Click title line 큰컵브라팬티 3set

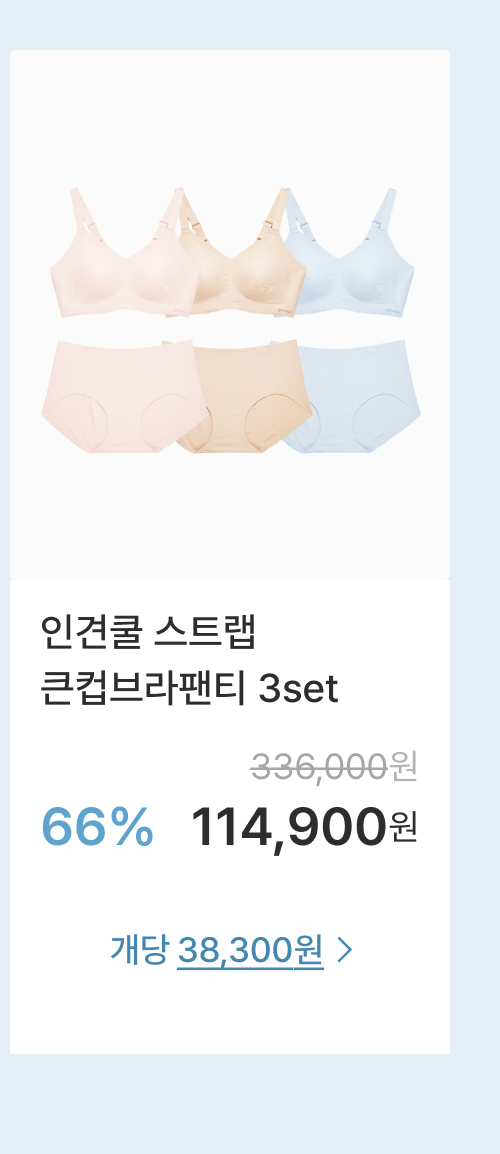(189, 690)
